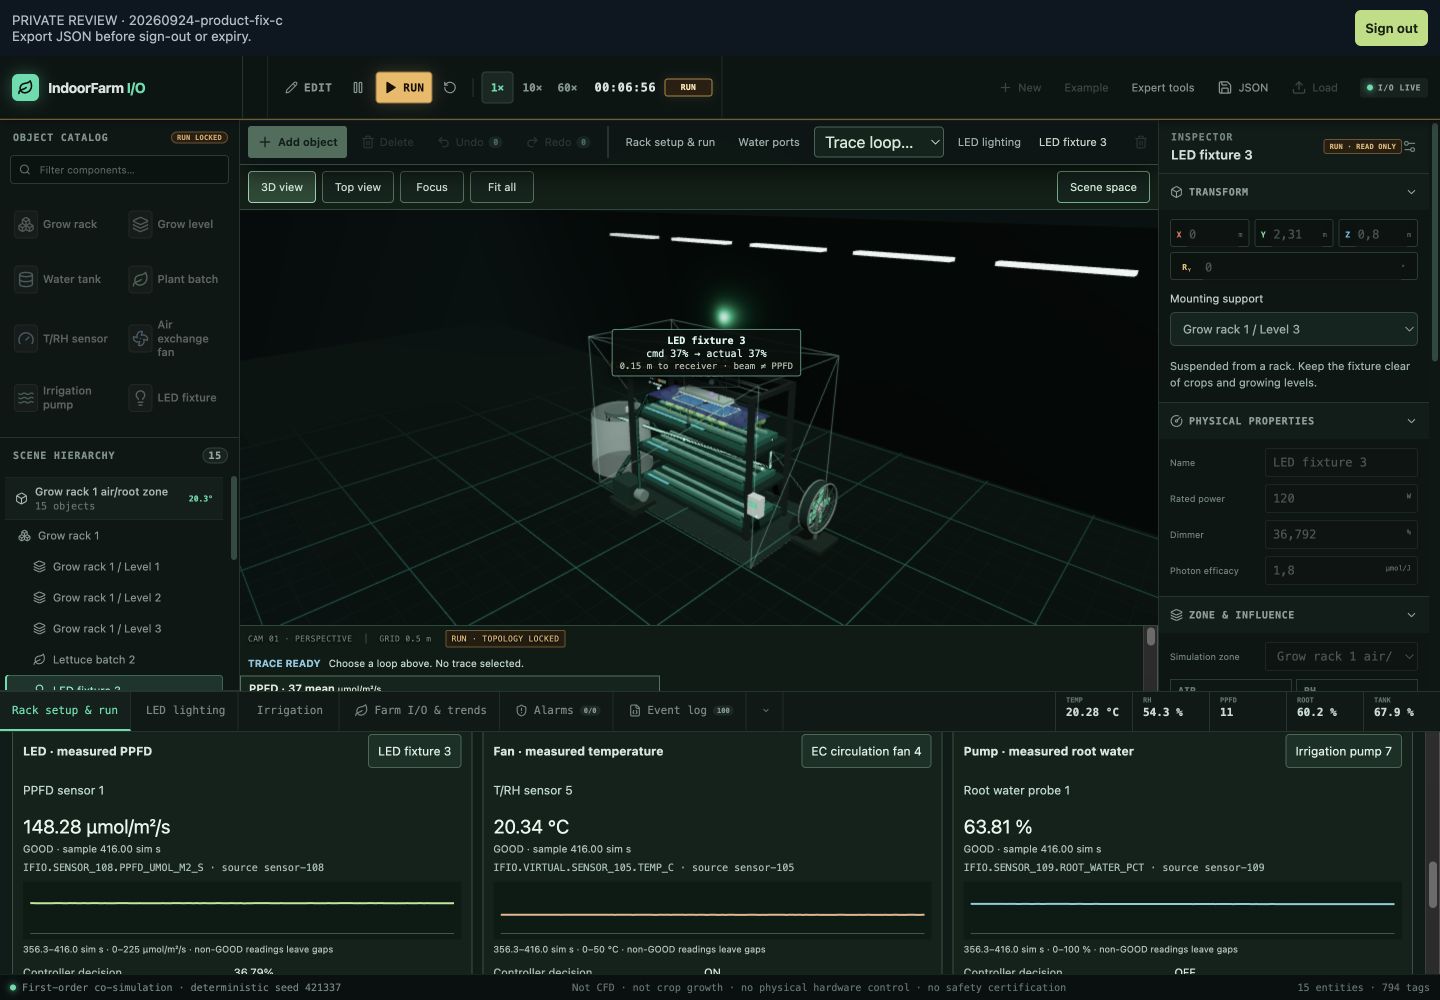Click the reset simulation icon
The height and width of the screenshot is (1000, 1440).
450,88
